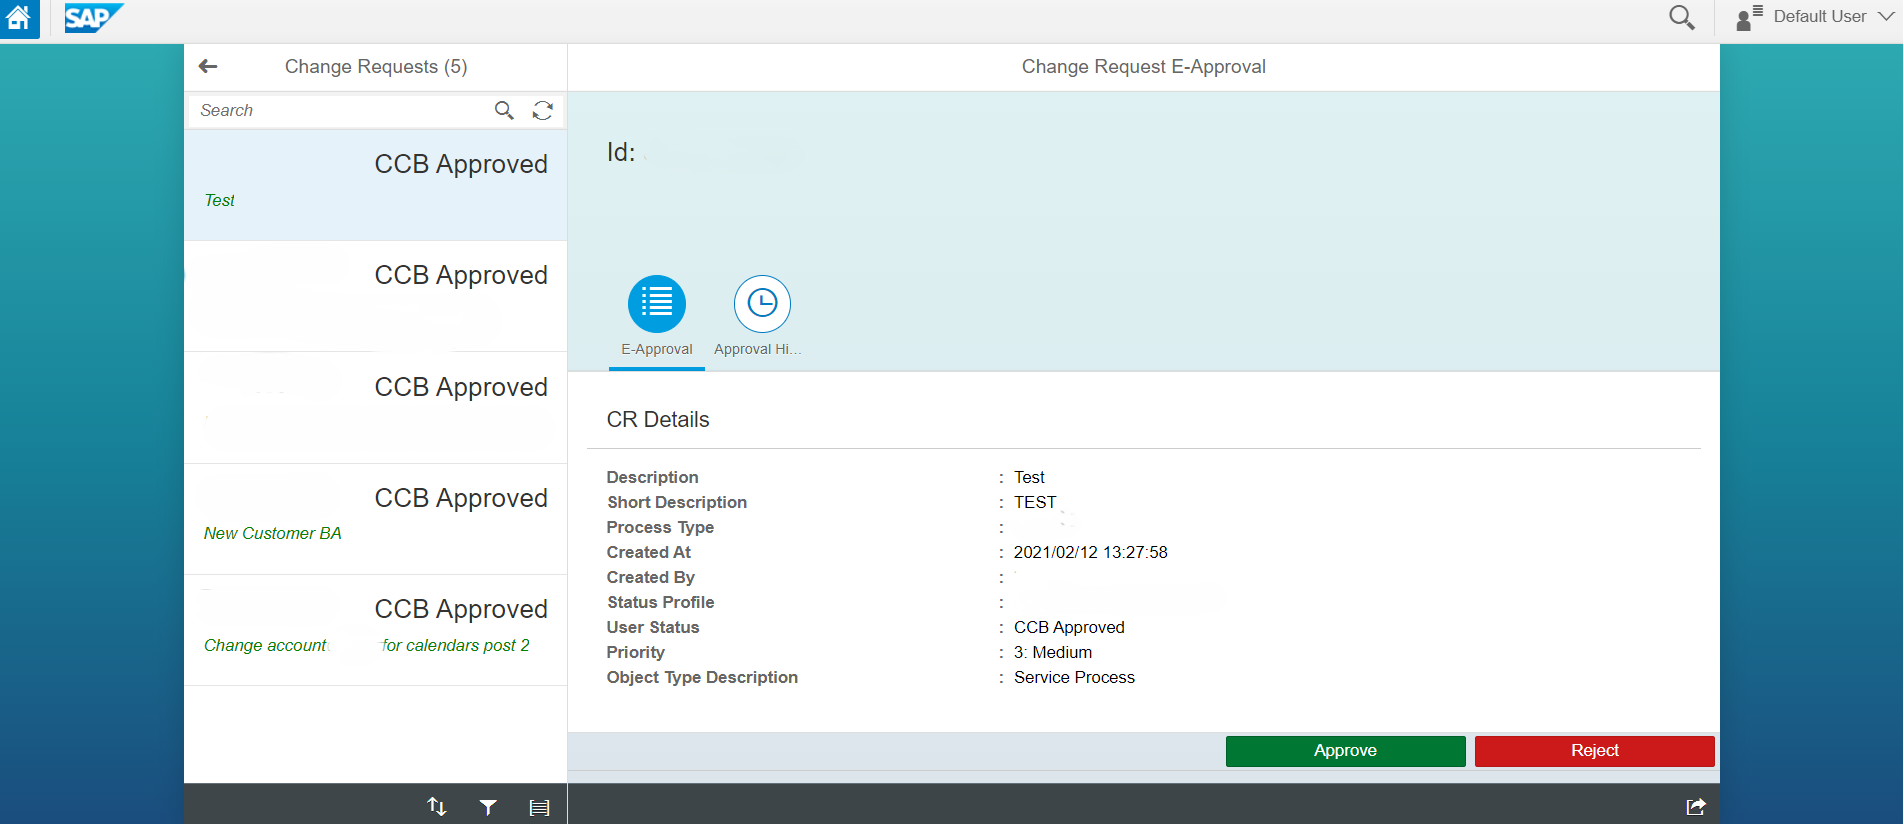The height and width of the screenshot is (824, 1903).
Task: Click the Approve button
Action: [1345, 751]
